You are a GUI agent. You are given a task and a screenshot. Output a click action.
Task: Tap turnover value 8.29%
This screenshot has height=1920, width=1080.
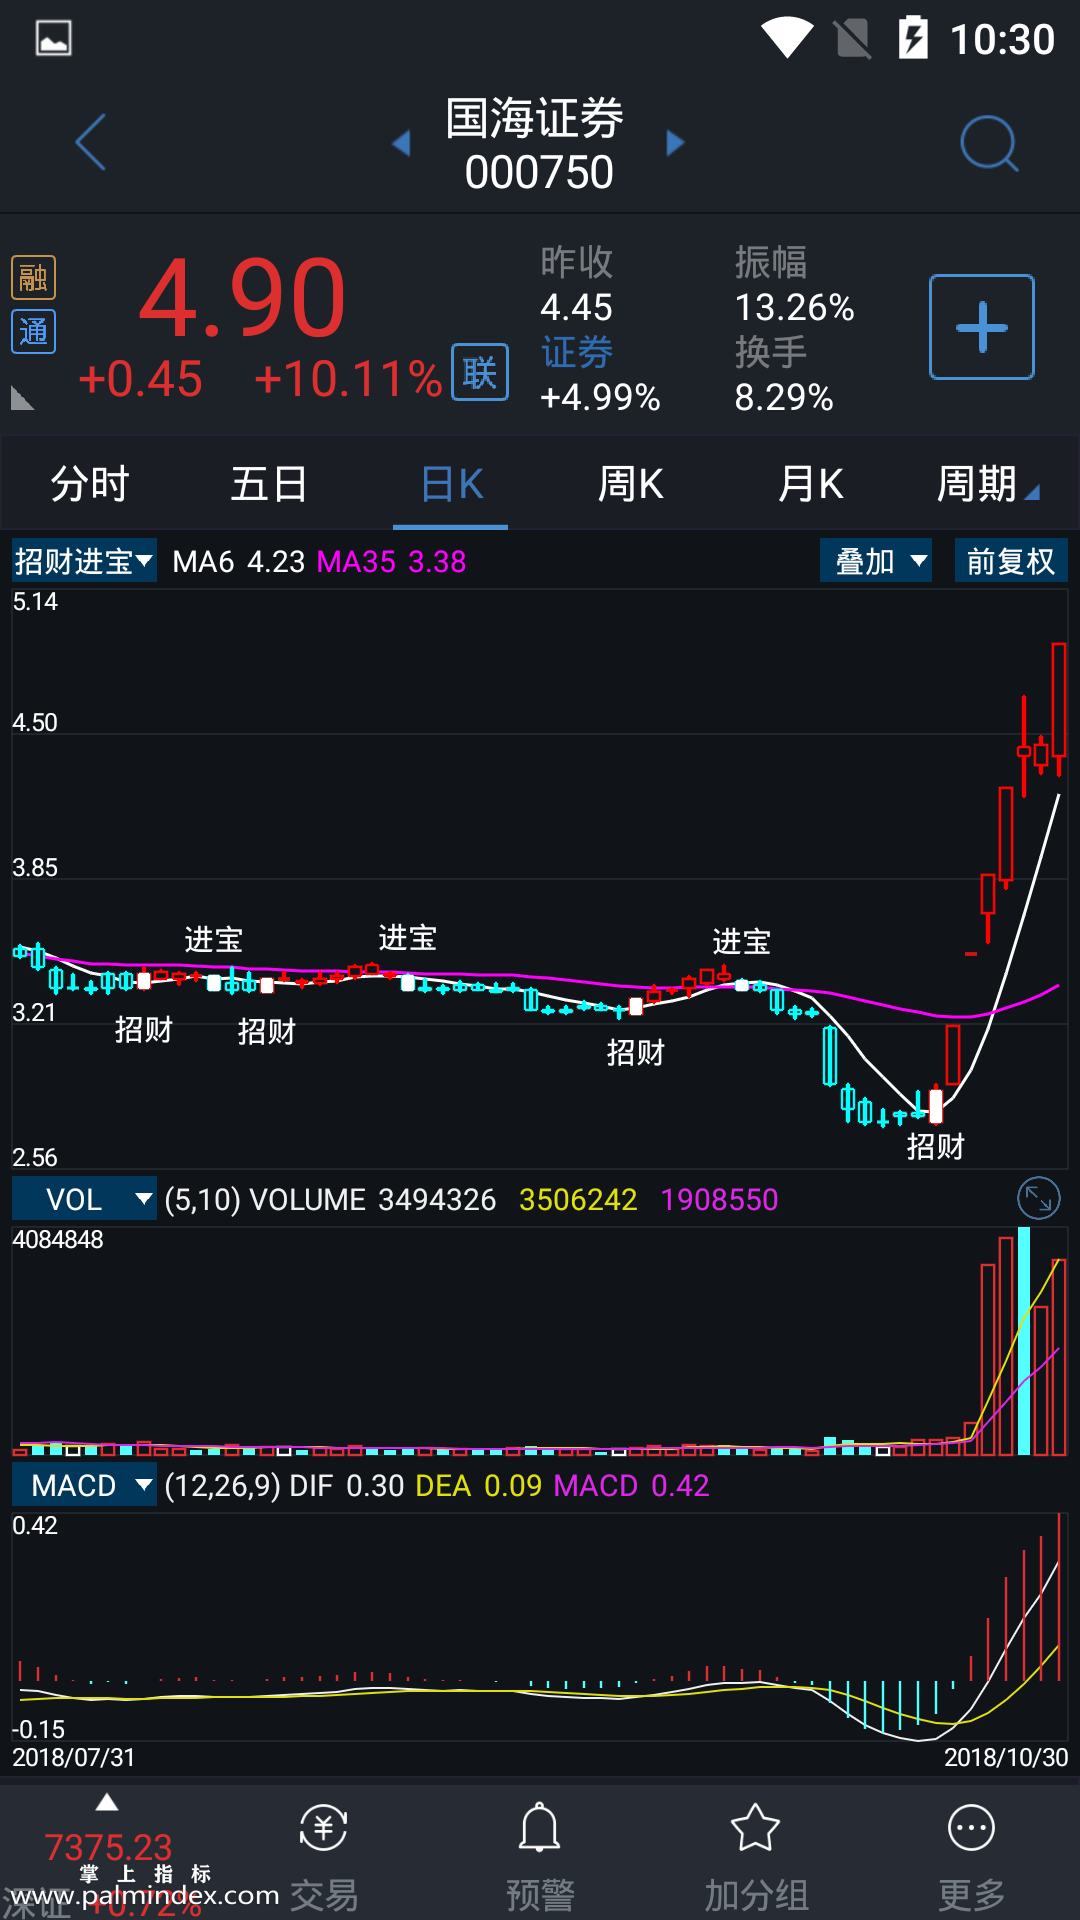784,398
